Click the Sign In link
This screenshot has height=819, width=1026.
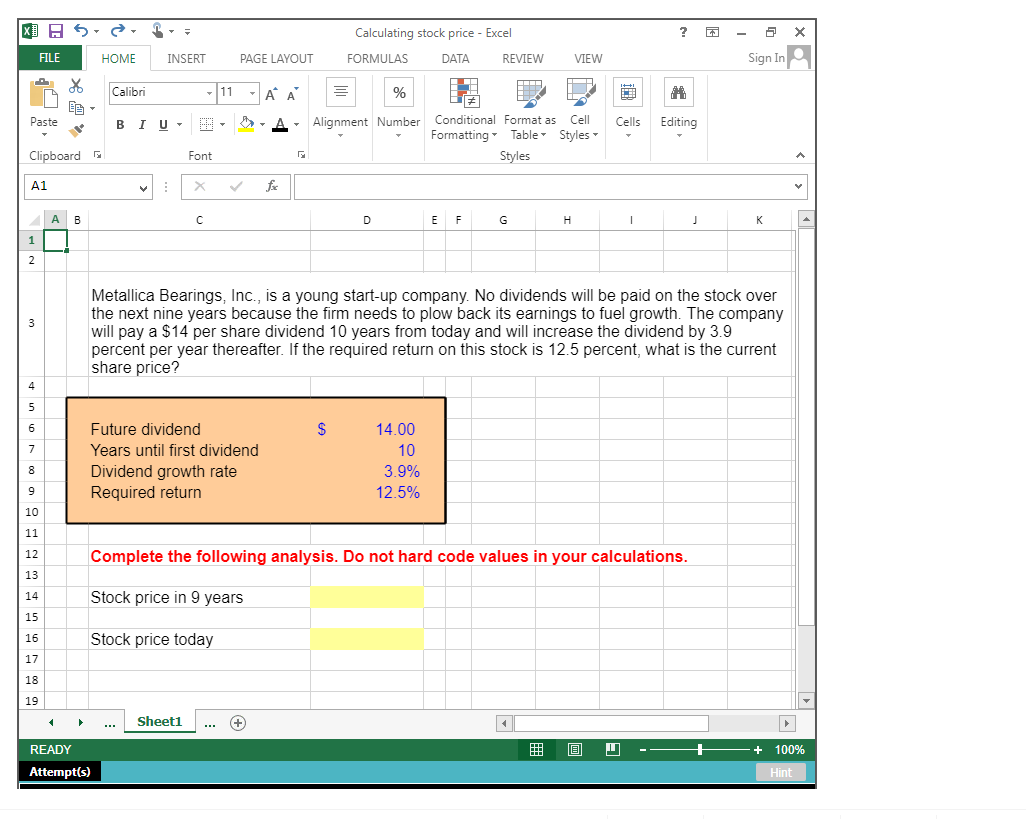[766, 58]
